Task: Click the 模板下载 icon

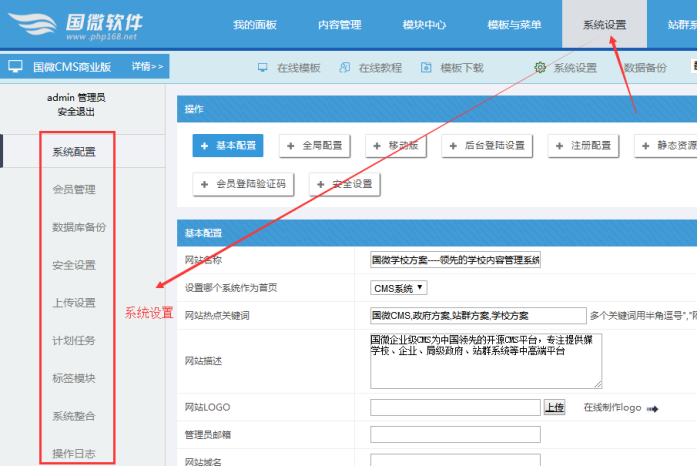Action: (x=426, y=68)
